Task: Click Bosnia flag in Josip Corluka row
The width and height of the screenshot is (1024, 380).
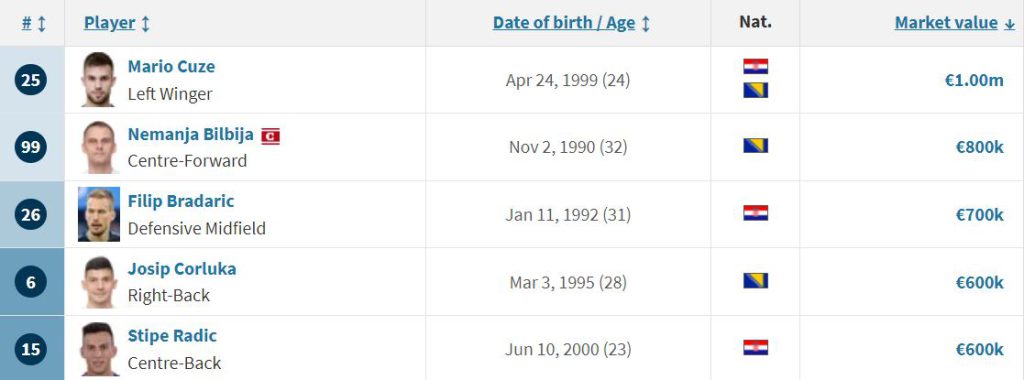Action: (755, 281)
